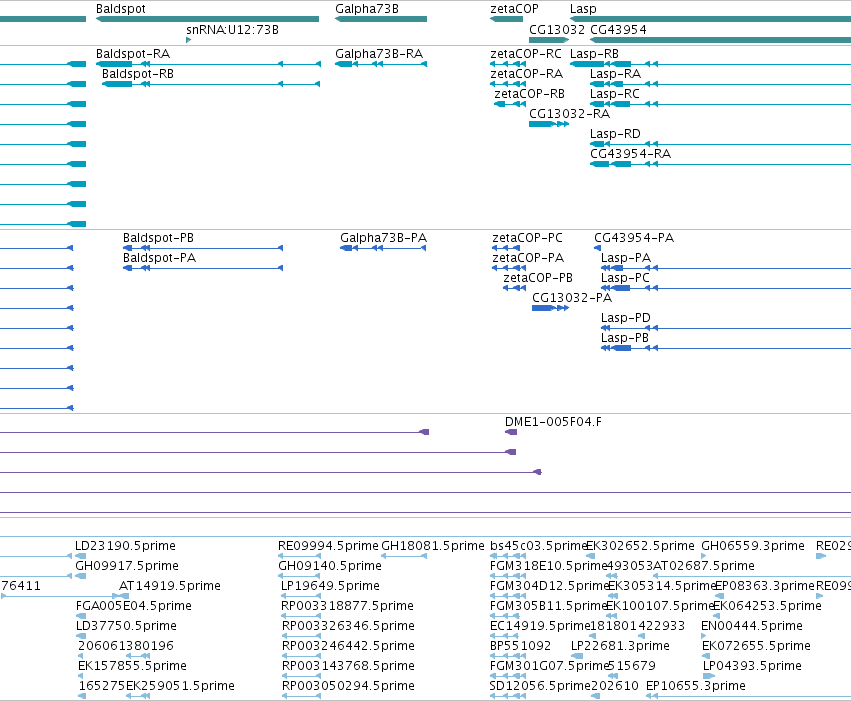The width and height of the screenshot is (851, 701).
Task: Select LP22681.3prime EST
Action: point(577,656)
